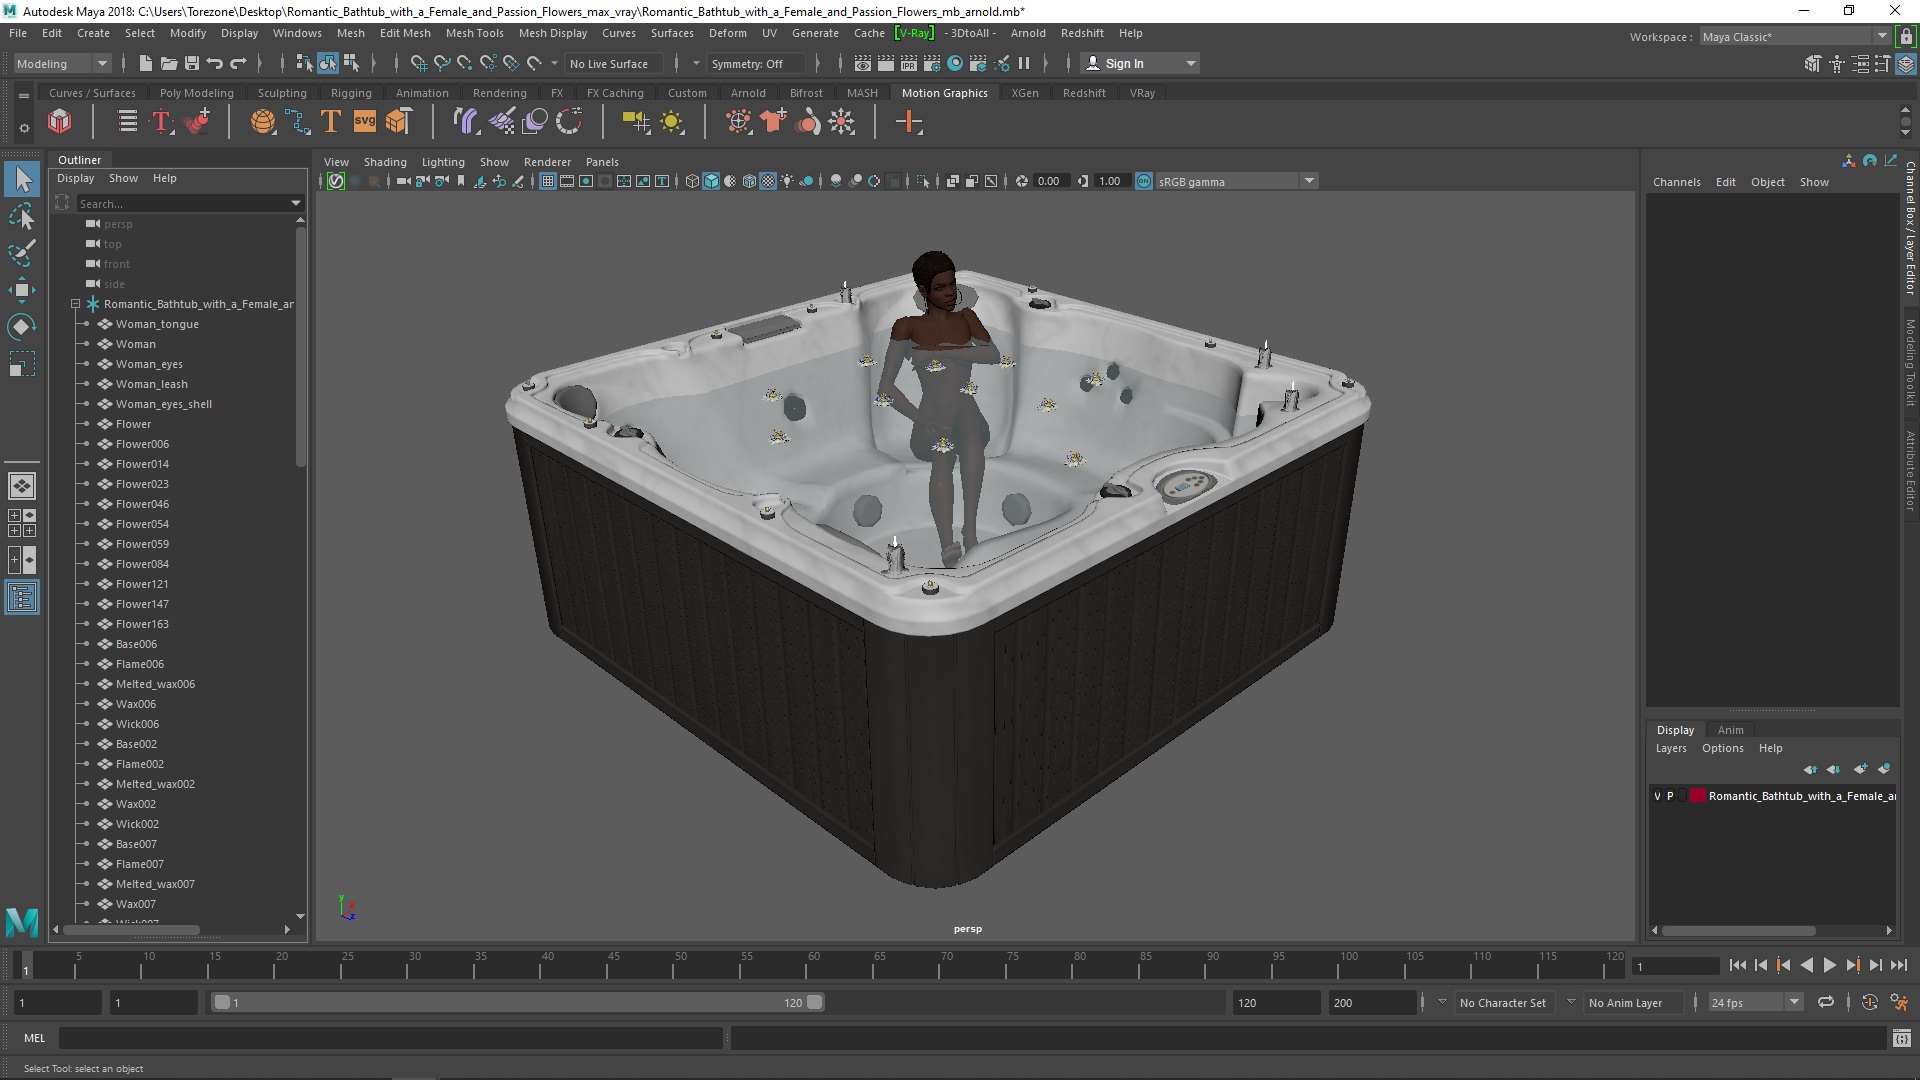Click the Undo arrow icon
The image size is (1920, 1080).
point(214,63)
